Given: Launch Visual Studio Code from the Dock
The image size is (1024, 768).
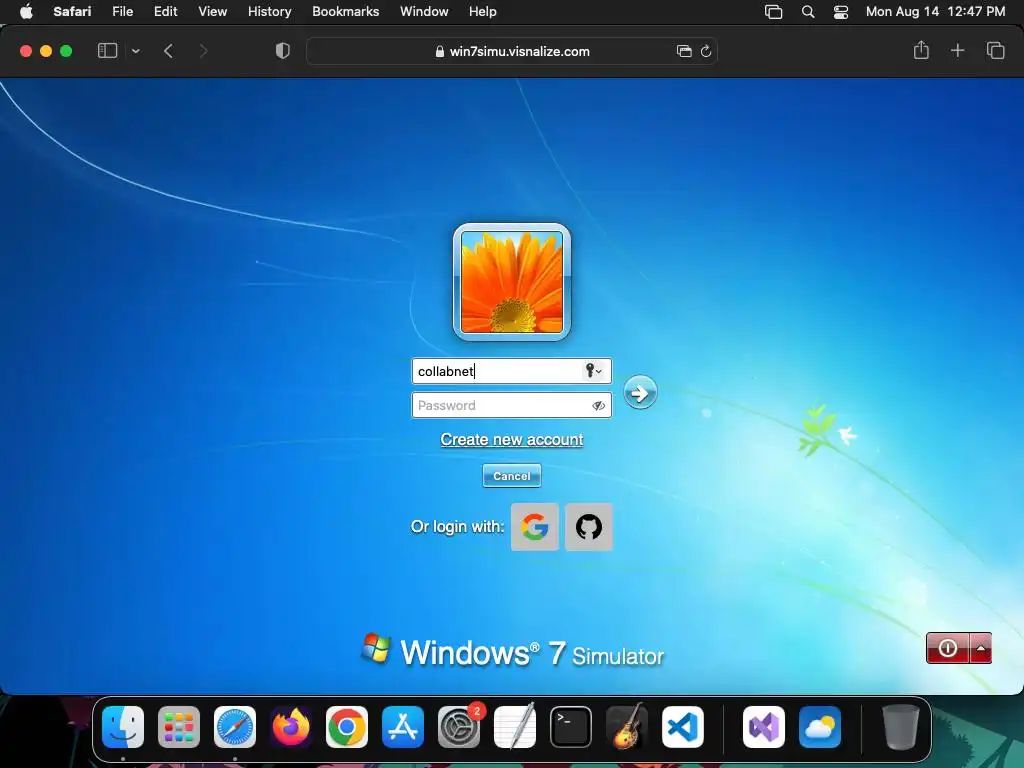Looking at the screenshot, I should (x=682, y=727).
